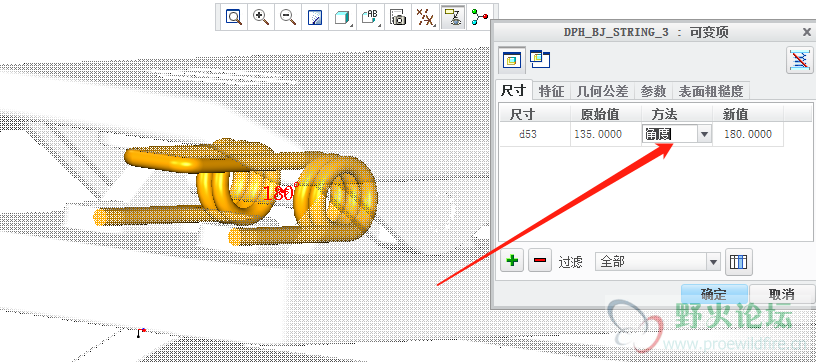Toggle the annotation display icon
Viewport: 816px width, 362px height.
pos(453,17)
